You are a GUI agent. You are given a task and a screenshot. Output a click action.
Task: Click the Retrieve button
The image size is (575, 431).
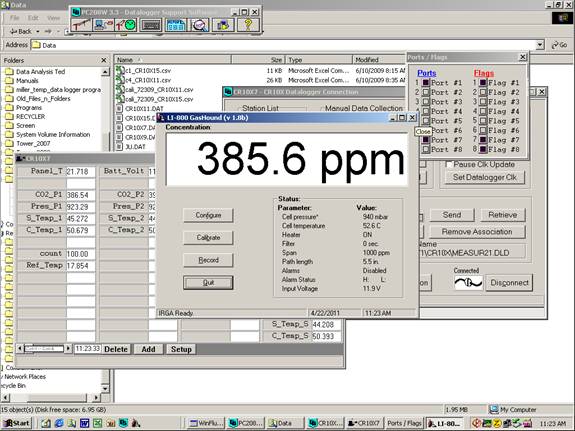pos(502,215)
